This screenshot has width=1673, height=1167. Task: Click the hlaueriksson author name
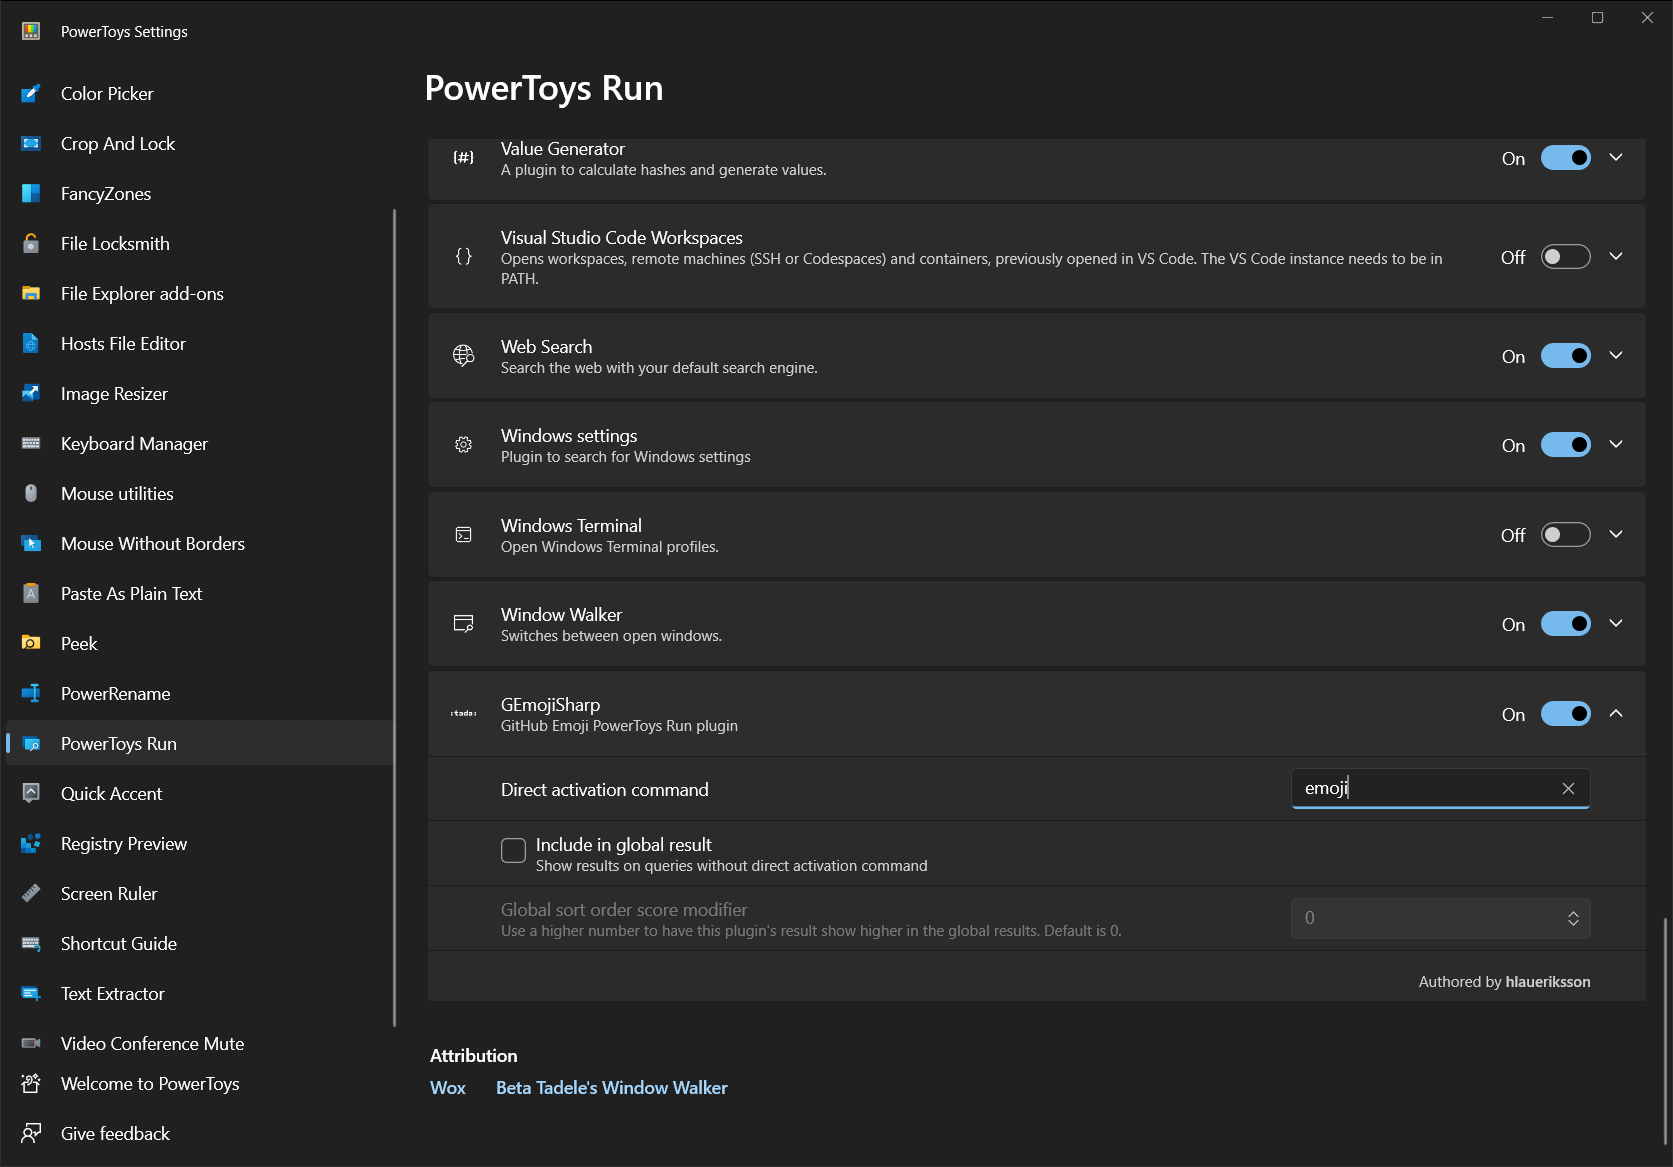point(1548,982)
